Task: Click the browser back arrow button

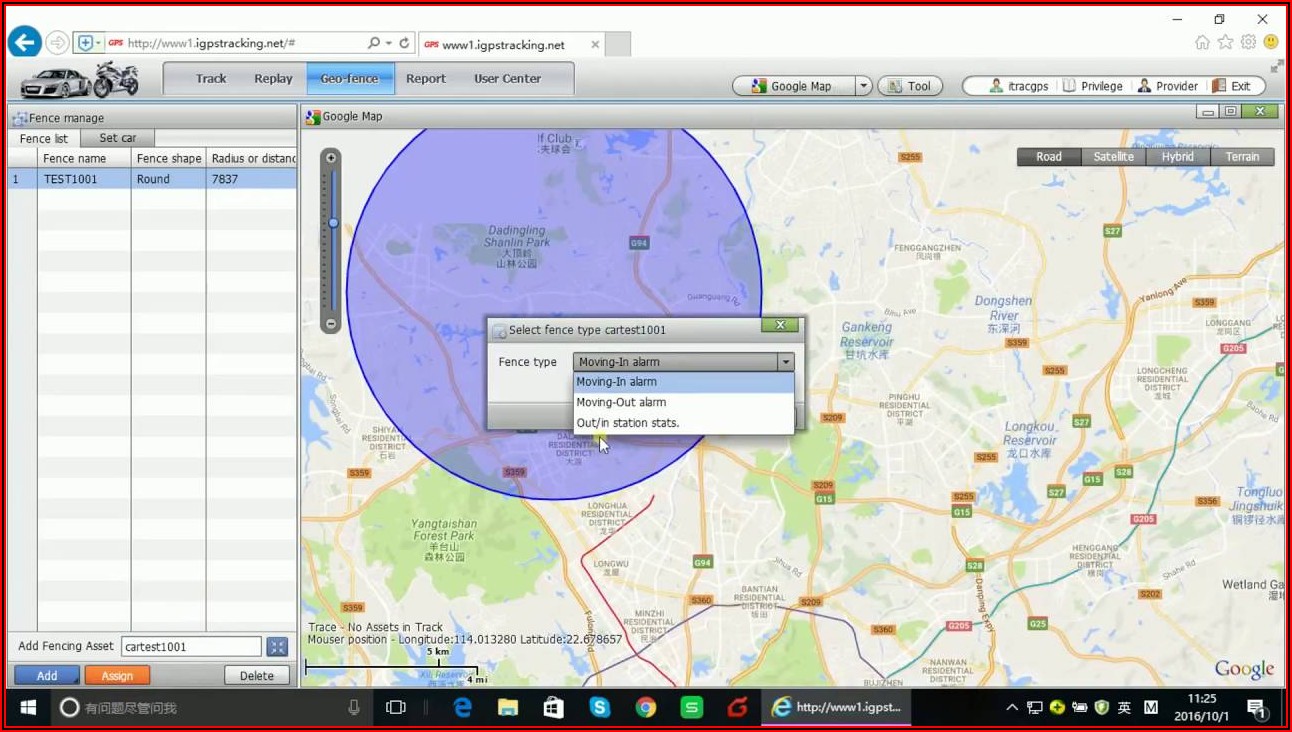Action: (24, 42)
